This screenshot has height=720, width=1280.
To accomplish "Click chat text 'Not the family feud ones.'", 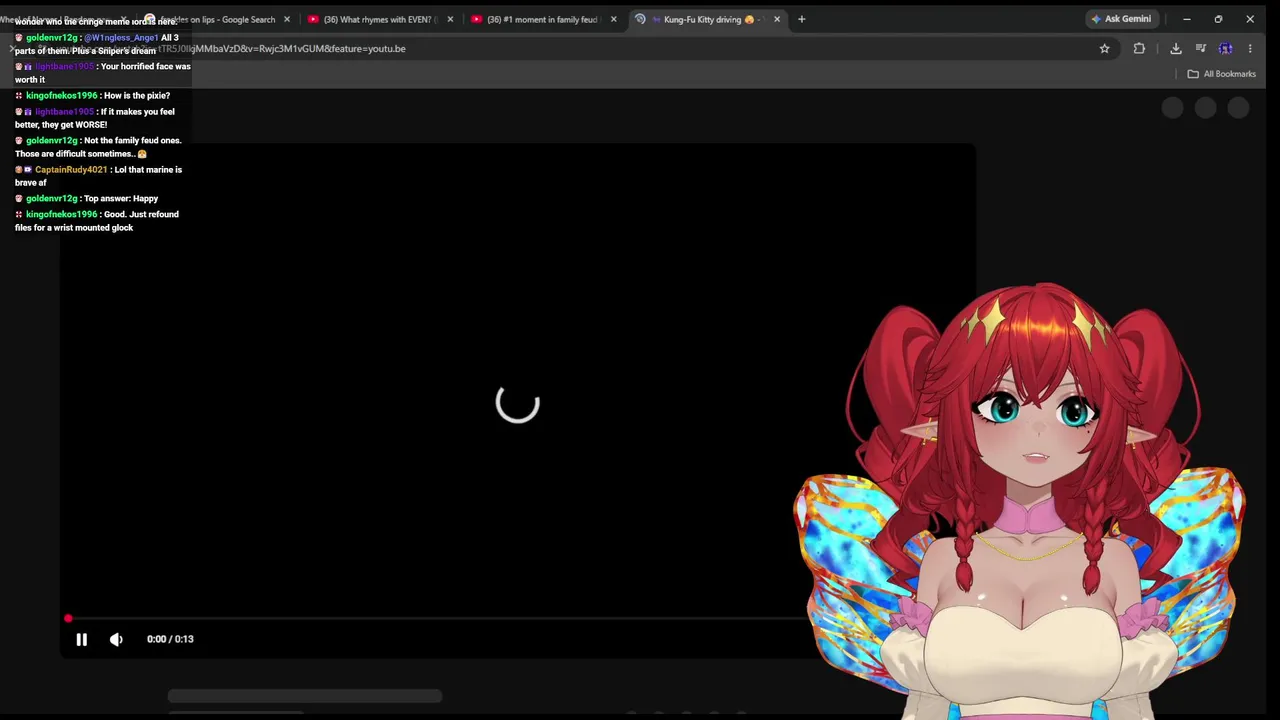I will (x=133, y=141).
